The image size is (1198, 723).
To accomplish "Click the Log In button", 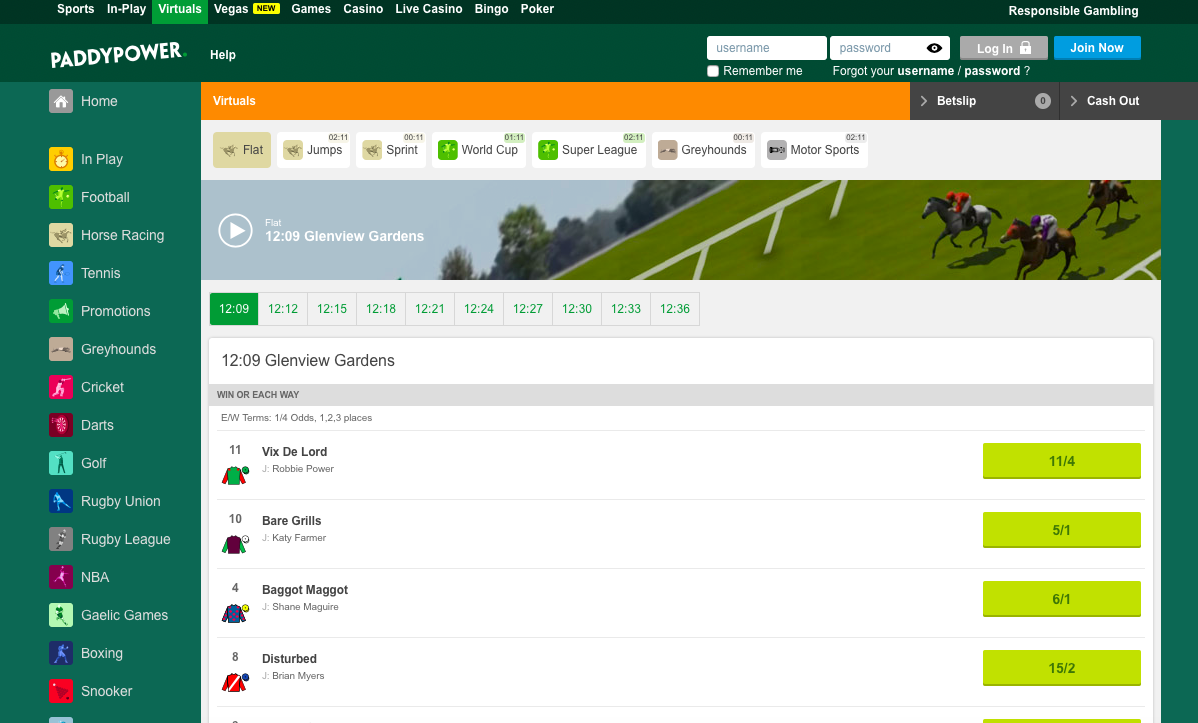I will (x=1003, y=48).
